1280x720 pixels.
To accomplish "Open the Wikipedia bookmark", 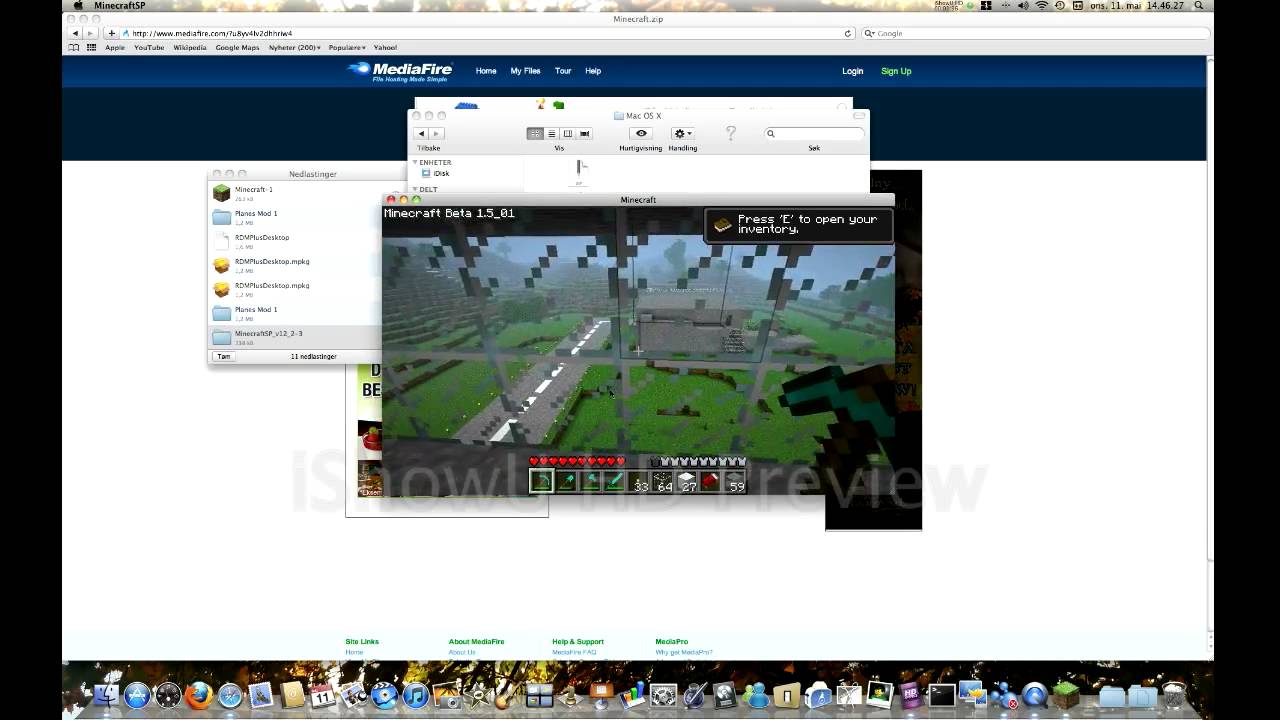I will 190,47.
